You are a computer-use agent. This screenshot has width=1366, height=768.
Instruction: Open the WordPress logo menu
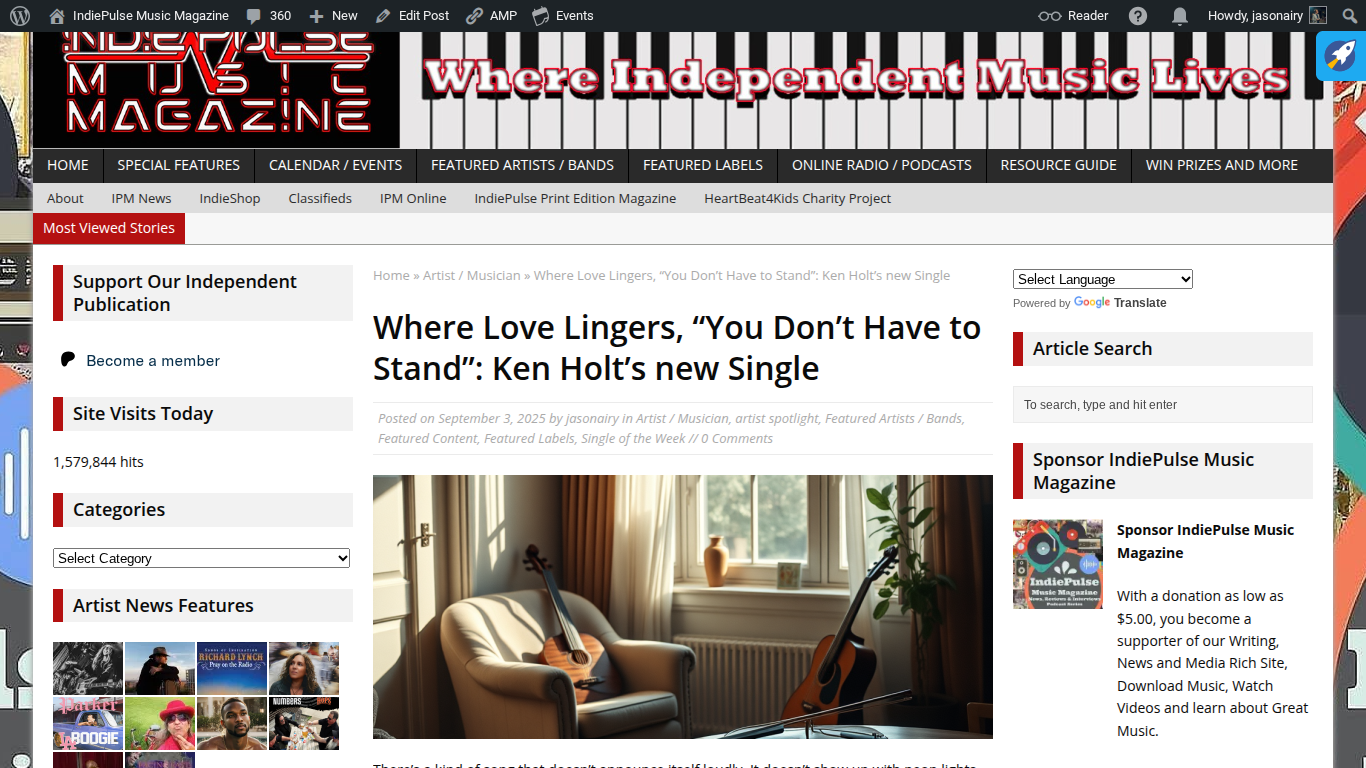[20, 16]
